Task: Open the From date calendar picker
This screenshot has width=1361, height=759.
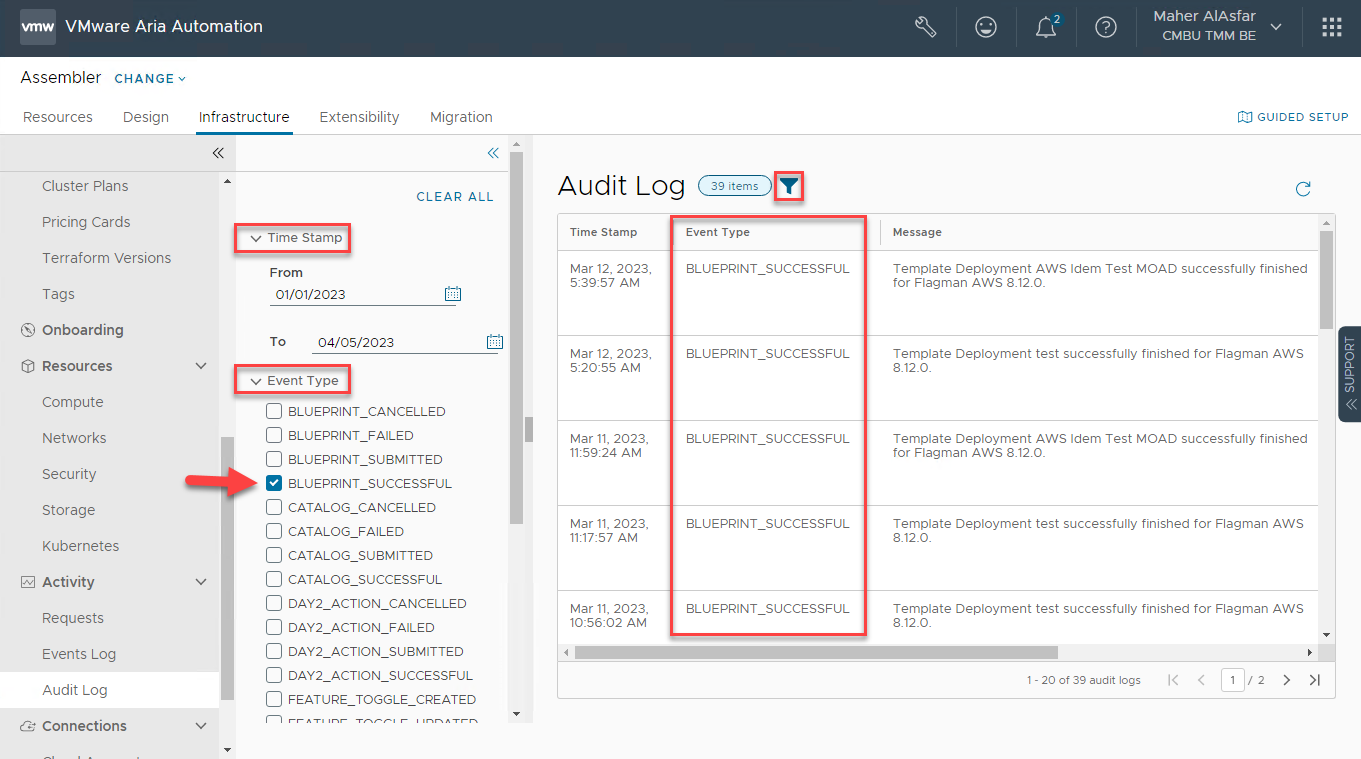Action: tap(453, 294)
